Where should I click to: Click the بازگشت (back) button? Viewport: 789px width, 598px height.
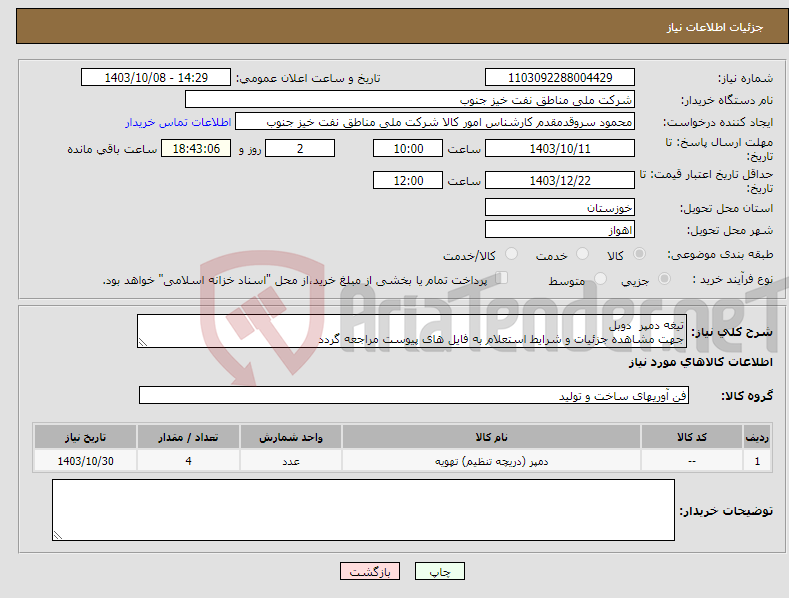pyautogui.click(x=370, y=571)
